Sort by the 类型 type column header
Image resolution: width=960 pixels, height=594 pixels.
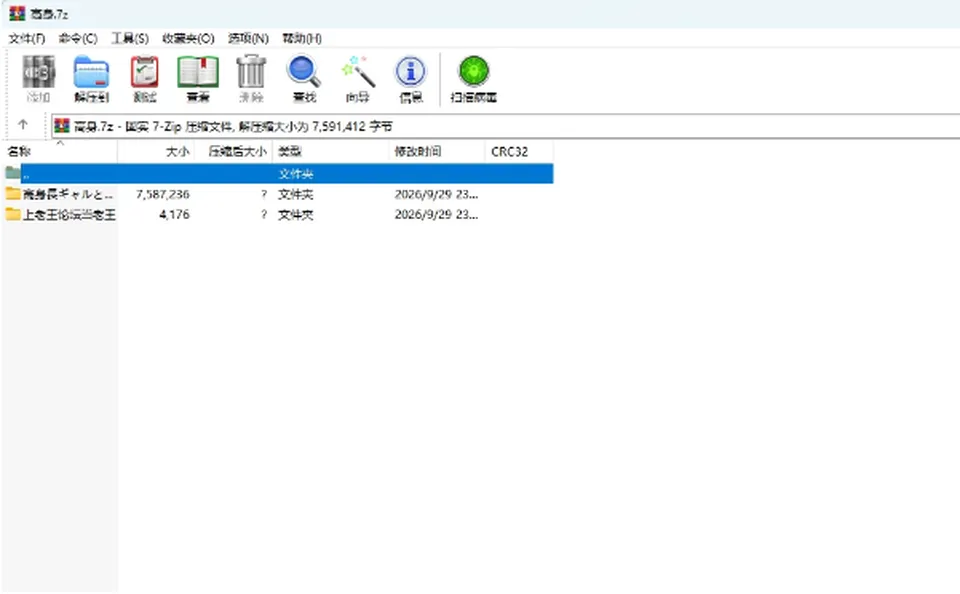(x=331, y=151)
